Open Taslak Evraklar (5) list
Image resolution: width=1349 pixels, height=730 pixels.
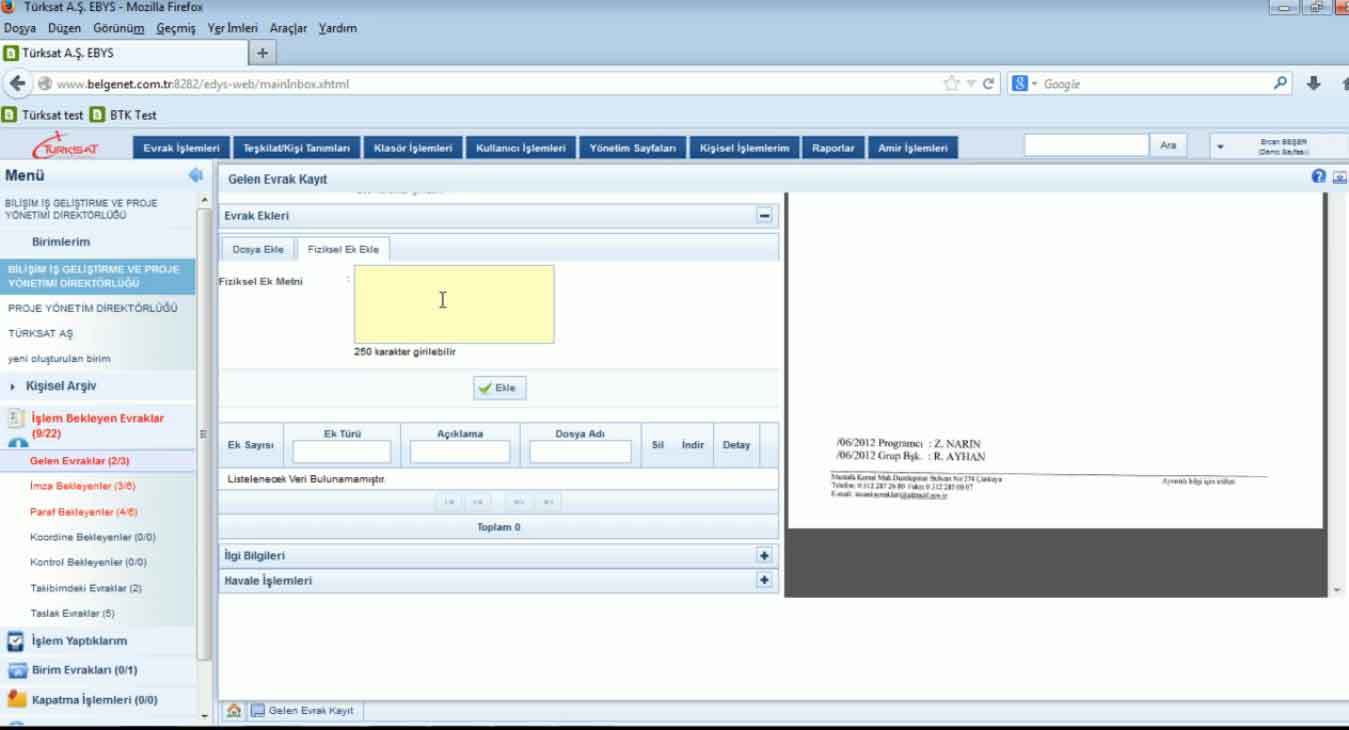point(72,613)
